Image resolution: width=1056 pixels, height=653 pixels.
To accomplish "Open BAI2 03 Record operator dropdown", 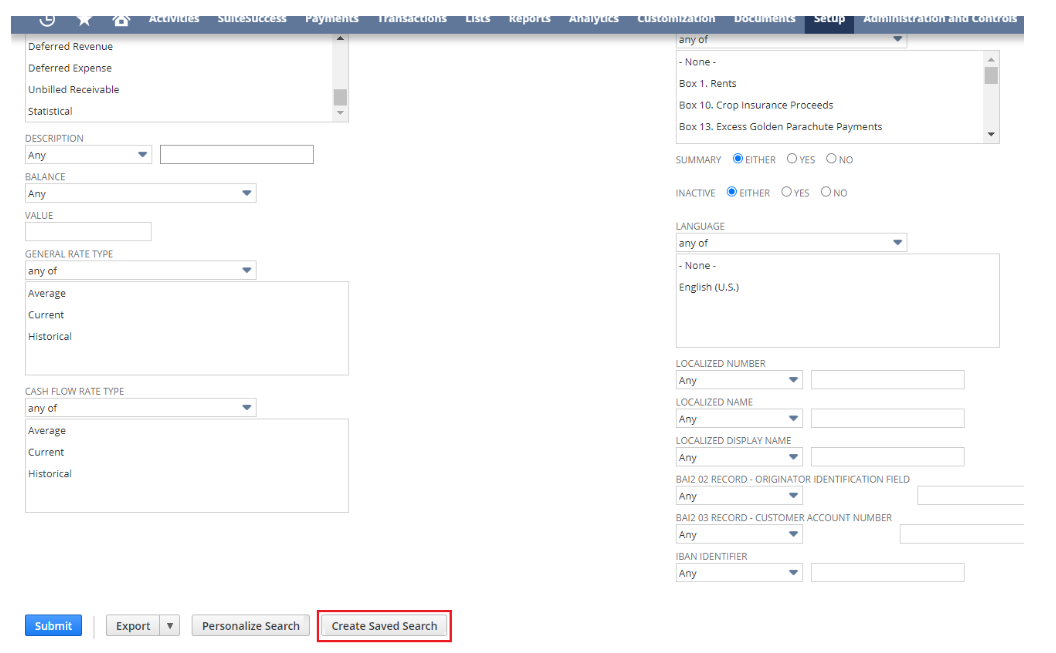I will click(739, 535).
